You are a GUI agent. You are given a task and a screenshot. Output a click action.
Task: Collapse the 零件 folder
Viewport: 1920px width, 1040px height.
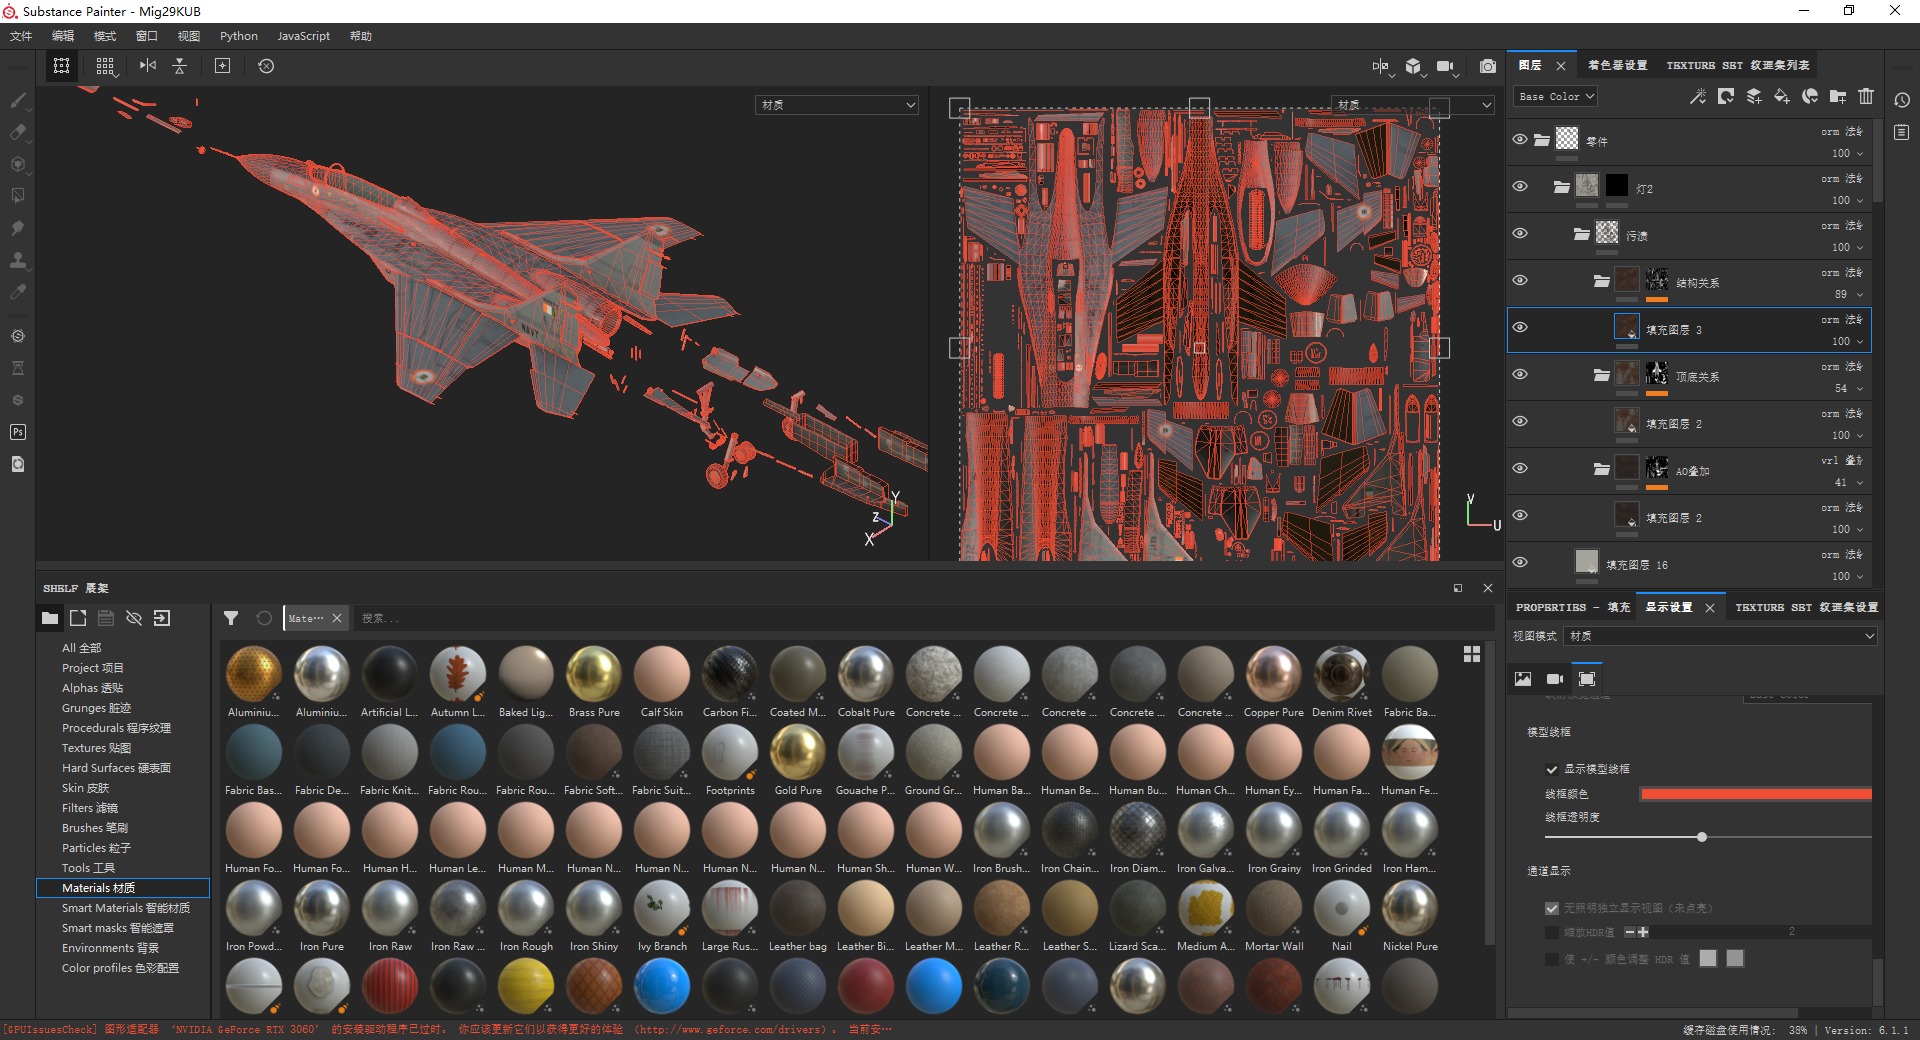1542,140
